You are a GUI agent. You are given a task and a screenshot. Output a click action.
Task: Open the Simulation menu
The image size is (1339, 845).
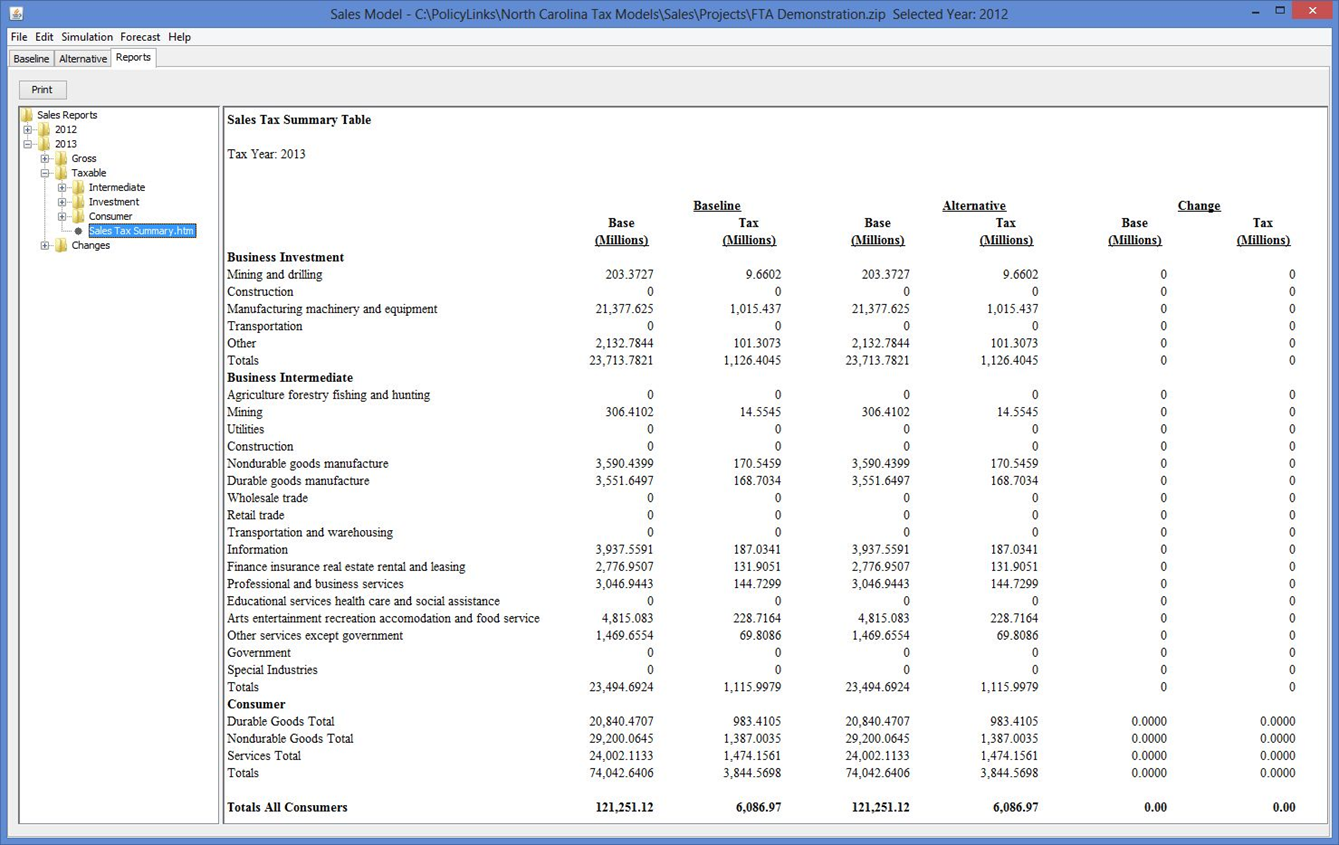point(87,37)
